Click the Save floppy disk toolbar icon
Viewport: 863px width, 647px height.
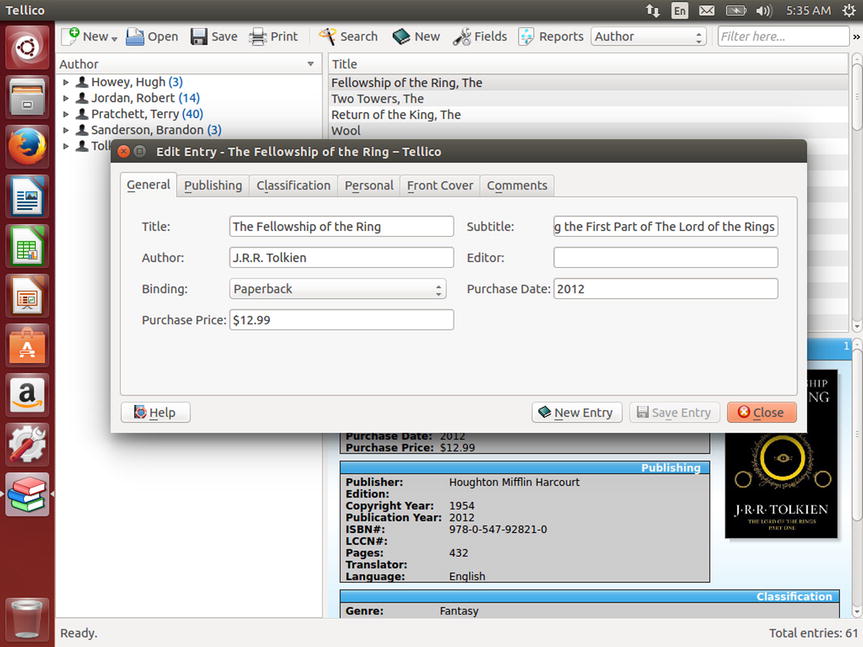pos(199,36)
